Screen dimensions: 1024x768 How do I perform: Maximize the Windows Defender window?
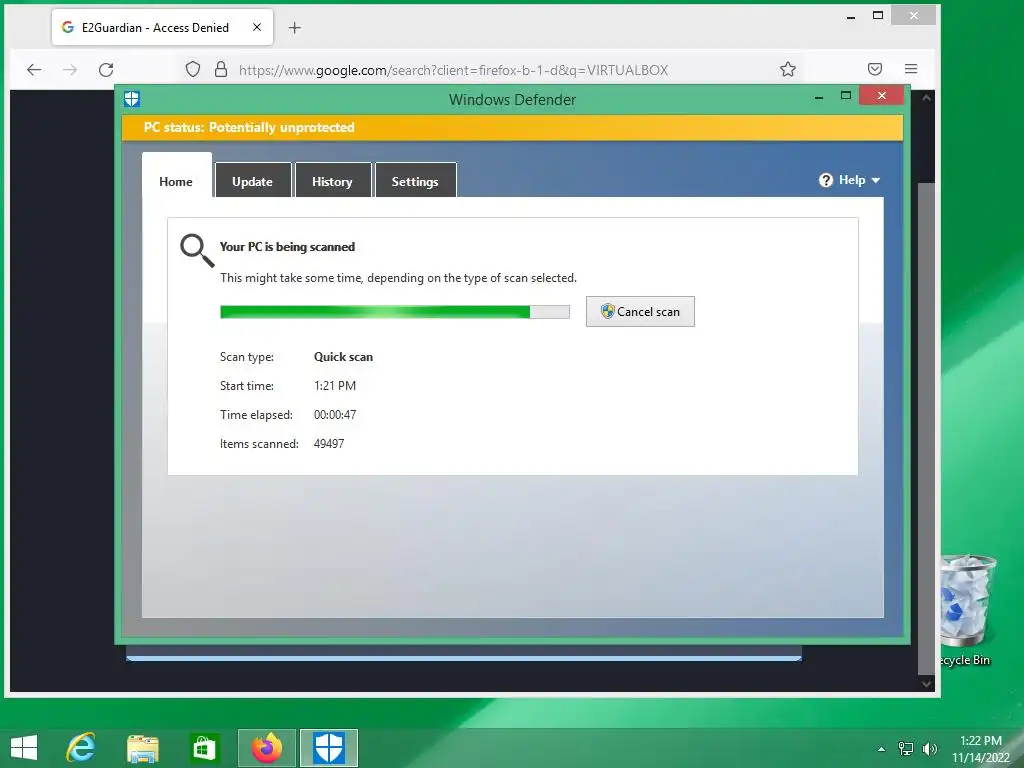846,95
